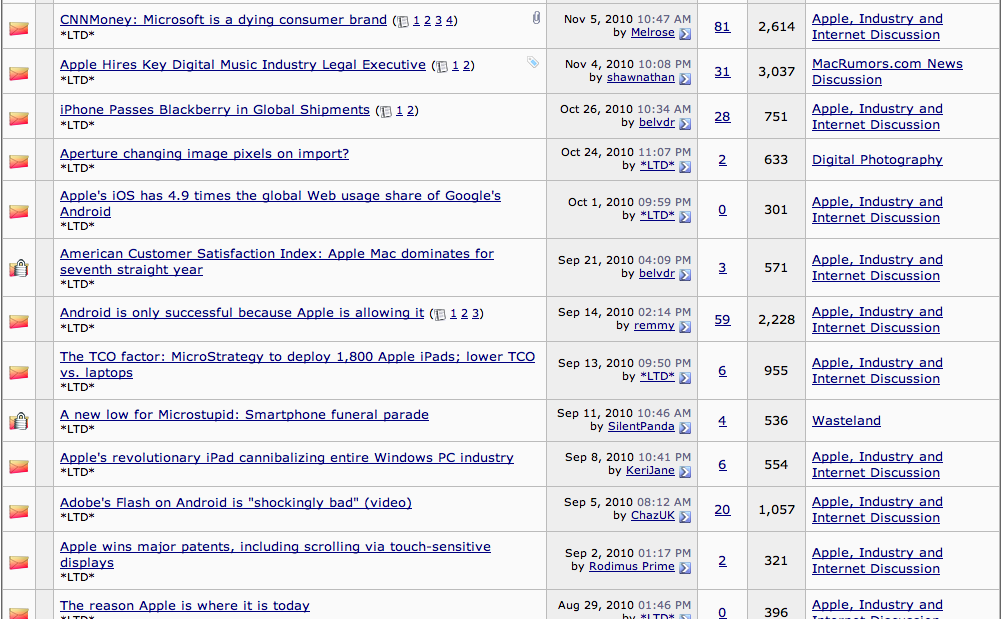Image resolution: width=1001 pixels, height=619 pixels.
Task: Open KeriJane user profile
Action: coord(650,470)
